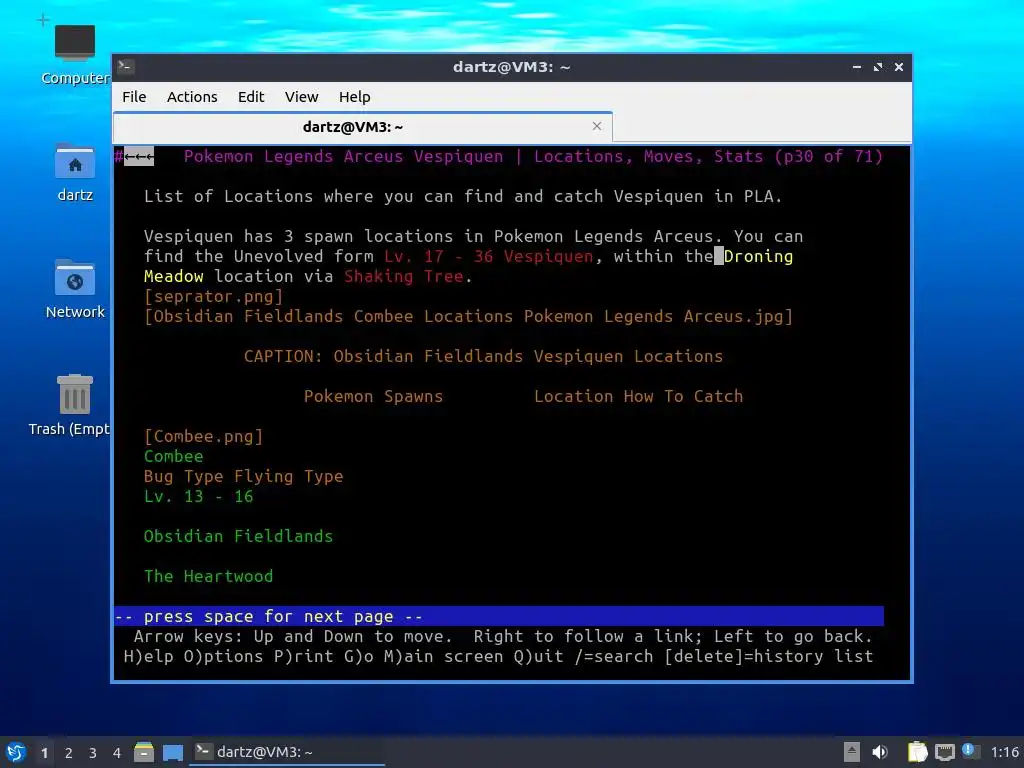Viewport: 1024px width, 768px height.
Task: Open the LXQt start menu icon
Action: tap(15, 752)
